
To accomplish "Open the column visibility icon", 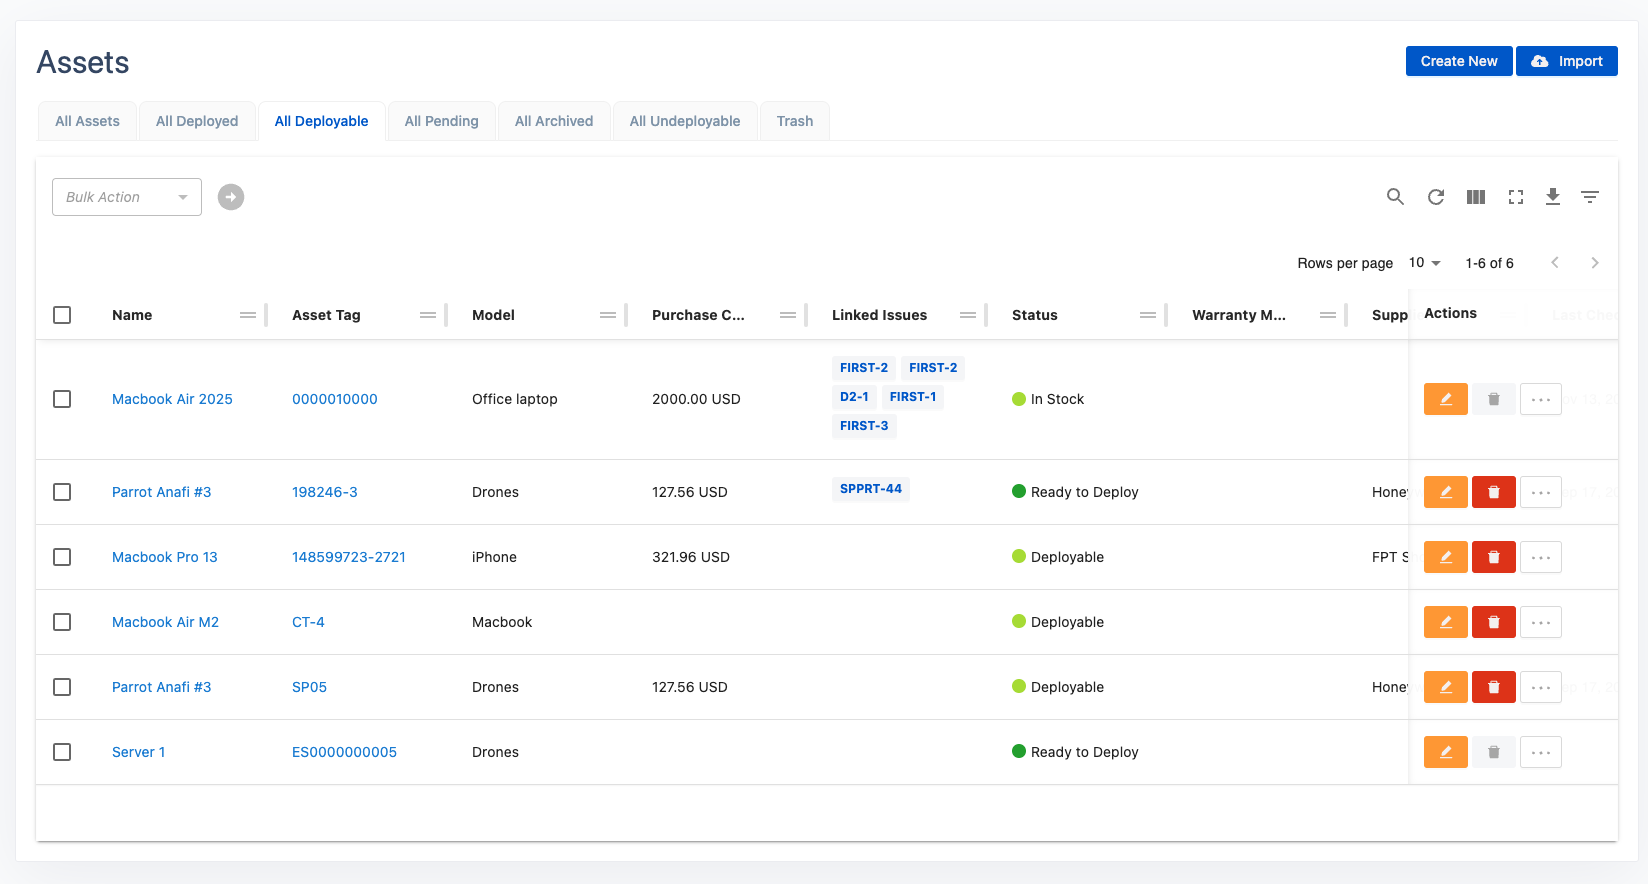I will click(x=1476, y=197).
